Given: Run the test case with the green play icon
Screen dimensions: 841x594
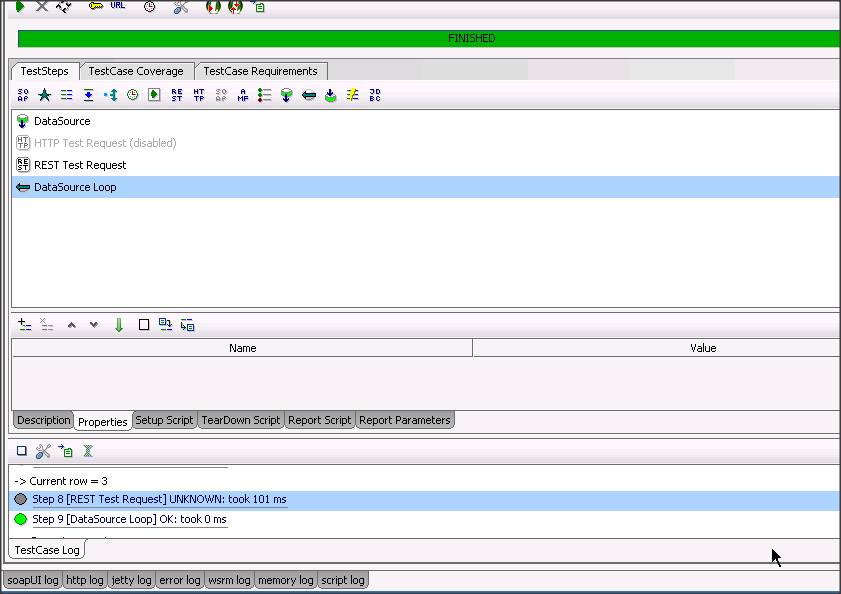Looking at the screenshot, I should point(20,6).
